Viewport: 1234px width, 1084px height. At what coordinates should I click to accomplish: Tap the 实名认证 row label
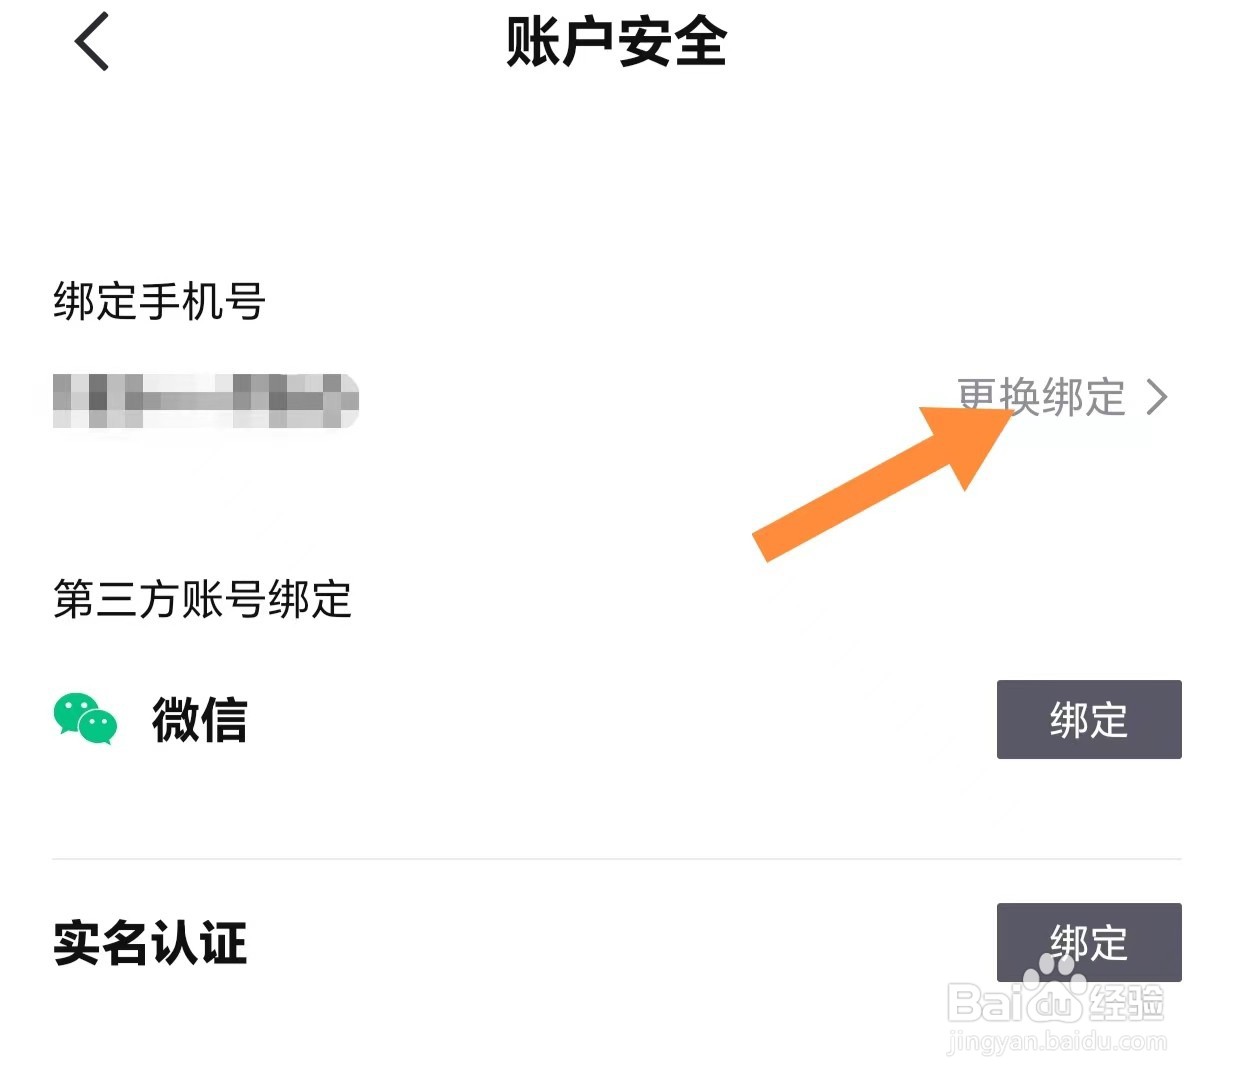click(x=149, y=943)
